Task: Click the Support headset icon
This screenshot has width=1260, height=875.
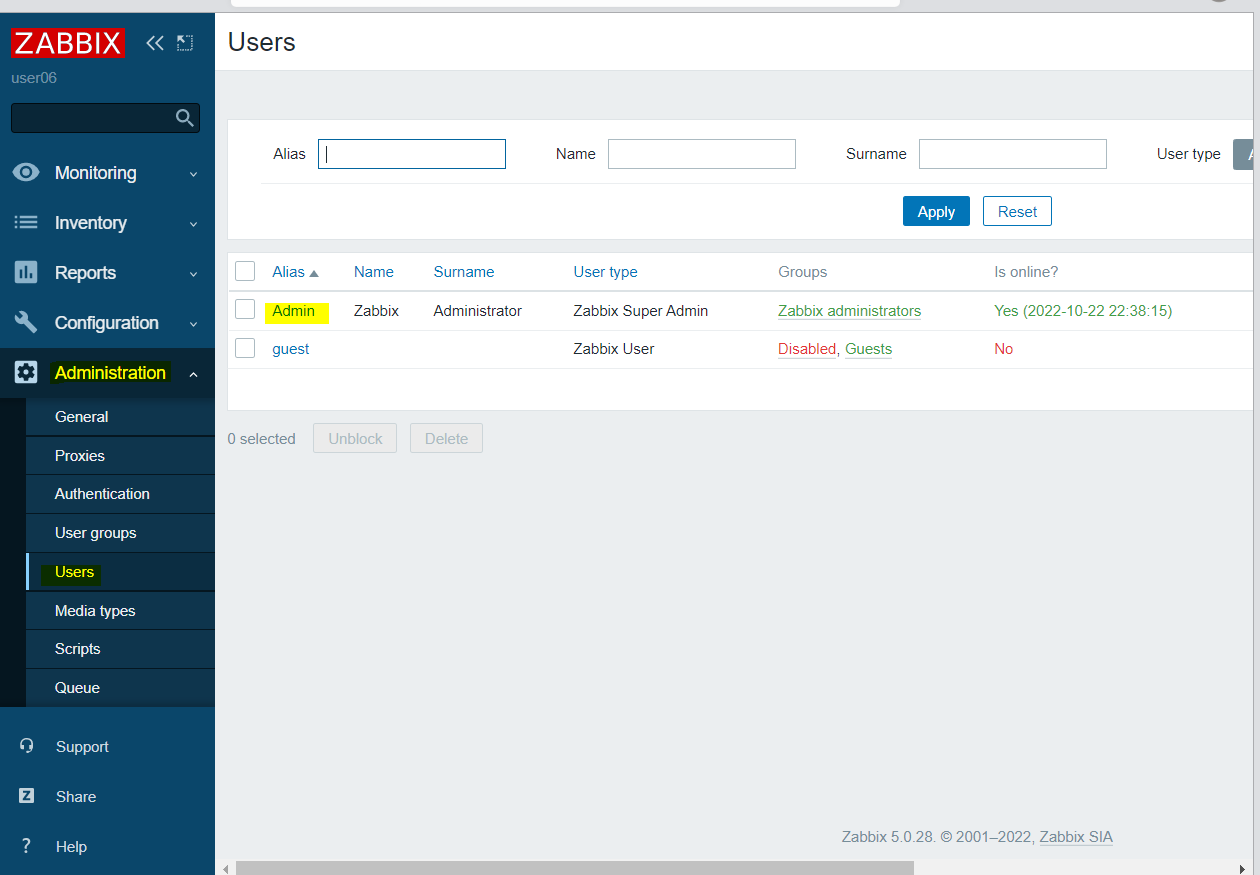Action: point(27,746)
